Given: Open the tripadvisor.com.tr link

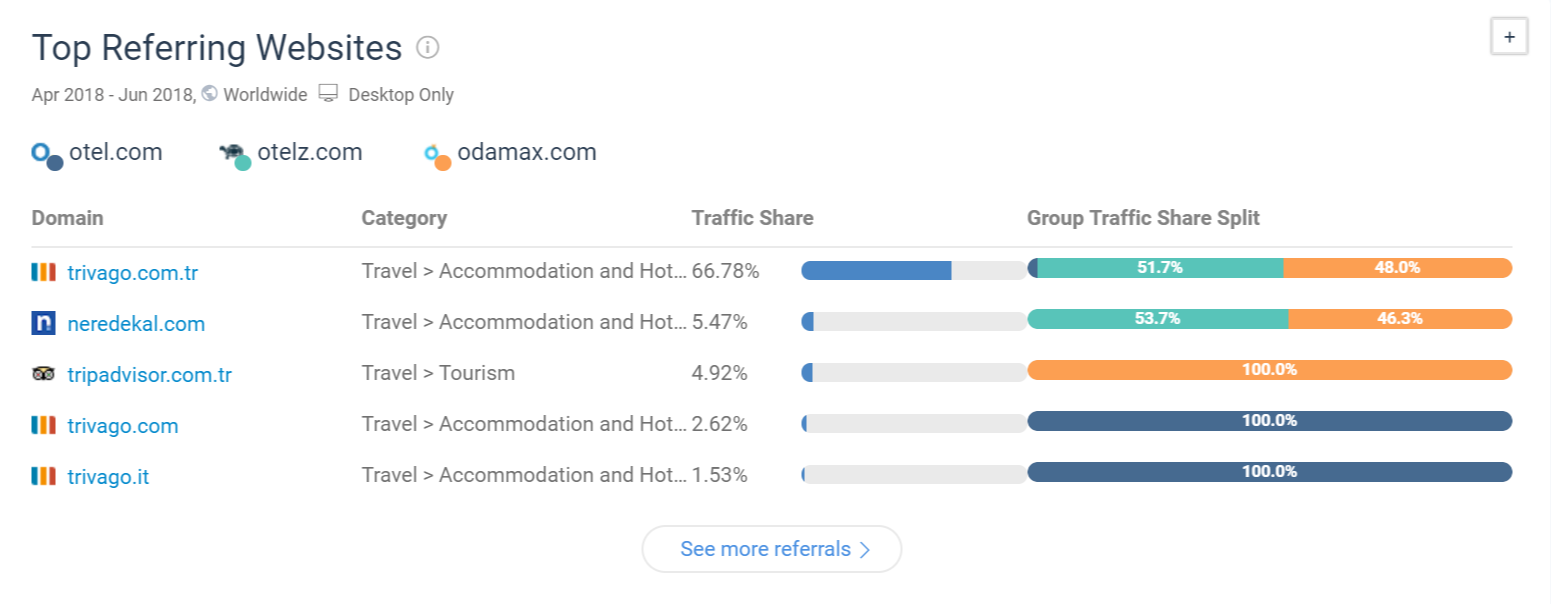Looking at the screenshot, I should click(x=149, y=374).
